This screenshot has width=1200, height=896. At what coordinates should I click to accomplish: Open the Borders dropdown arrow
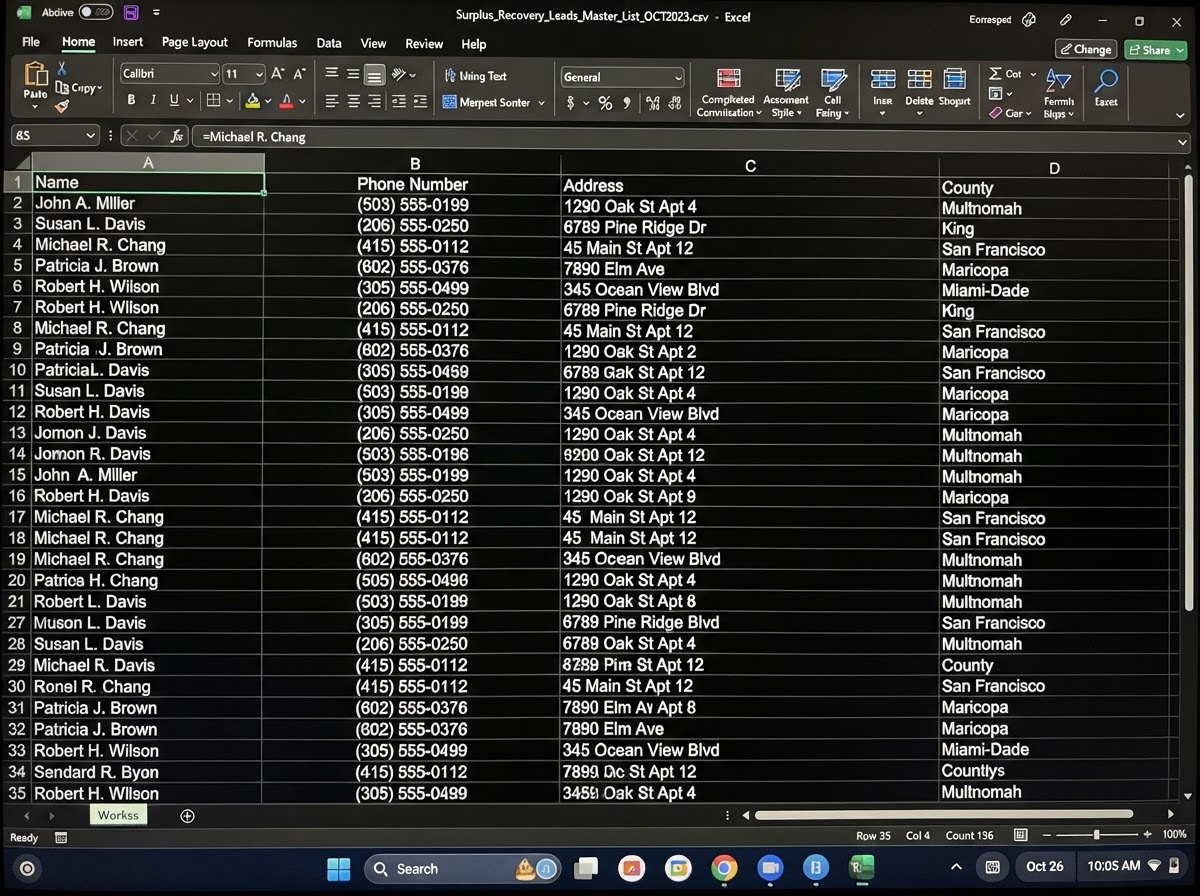point(229,101)
